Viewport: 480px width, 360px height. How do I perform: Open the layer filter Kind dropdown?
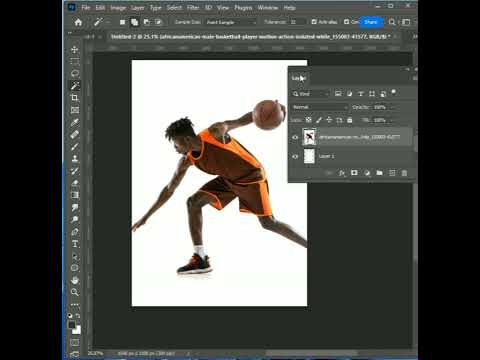coord(311,94)
